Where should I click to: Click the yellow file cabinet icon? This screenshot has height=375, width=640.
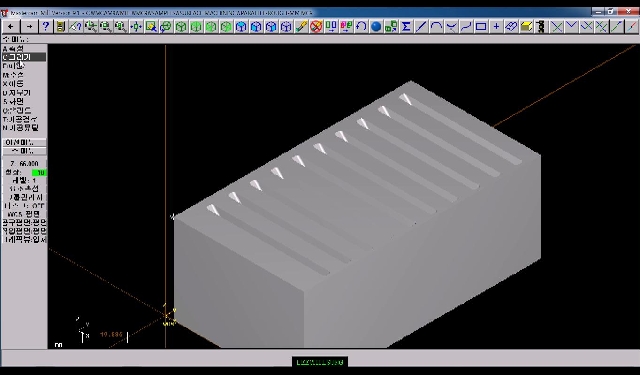coord(60,27)
